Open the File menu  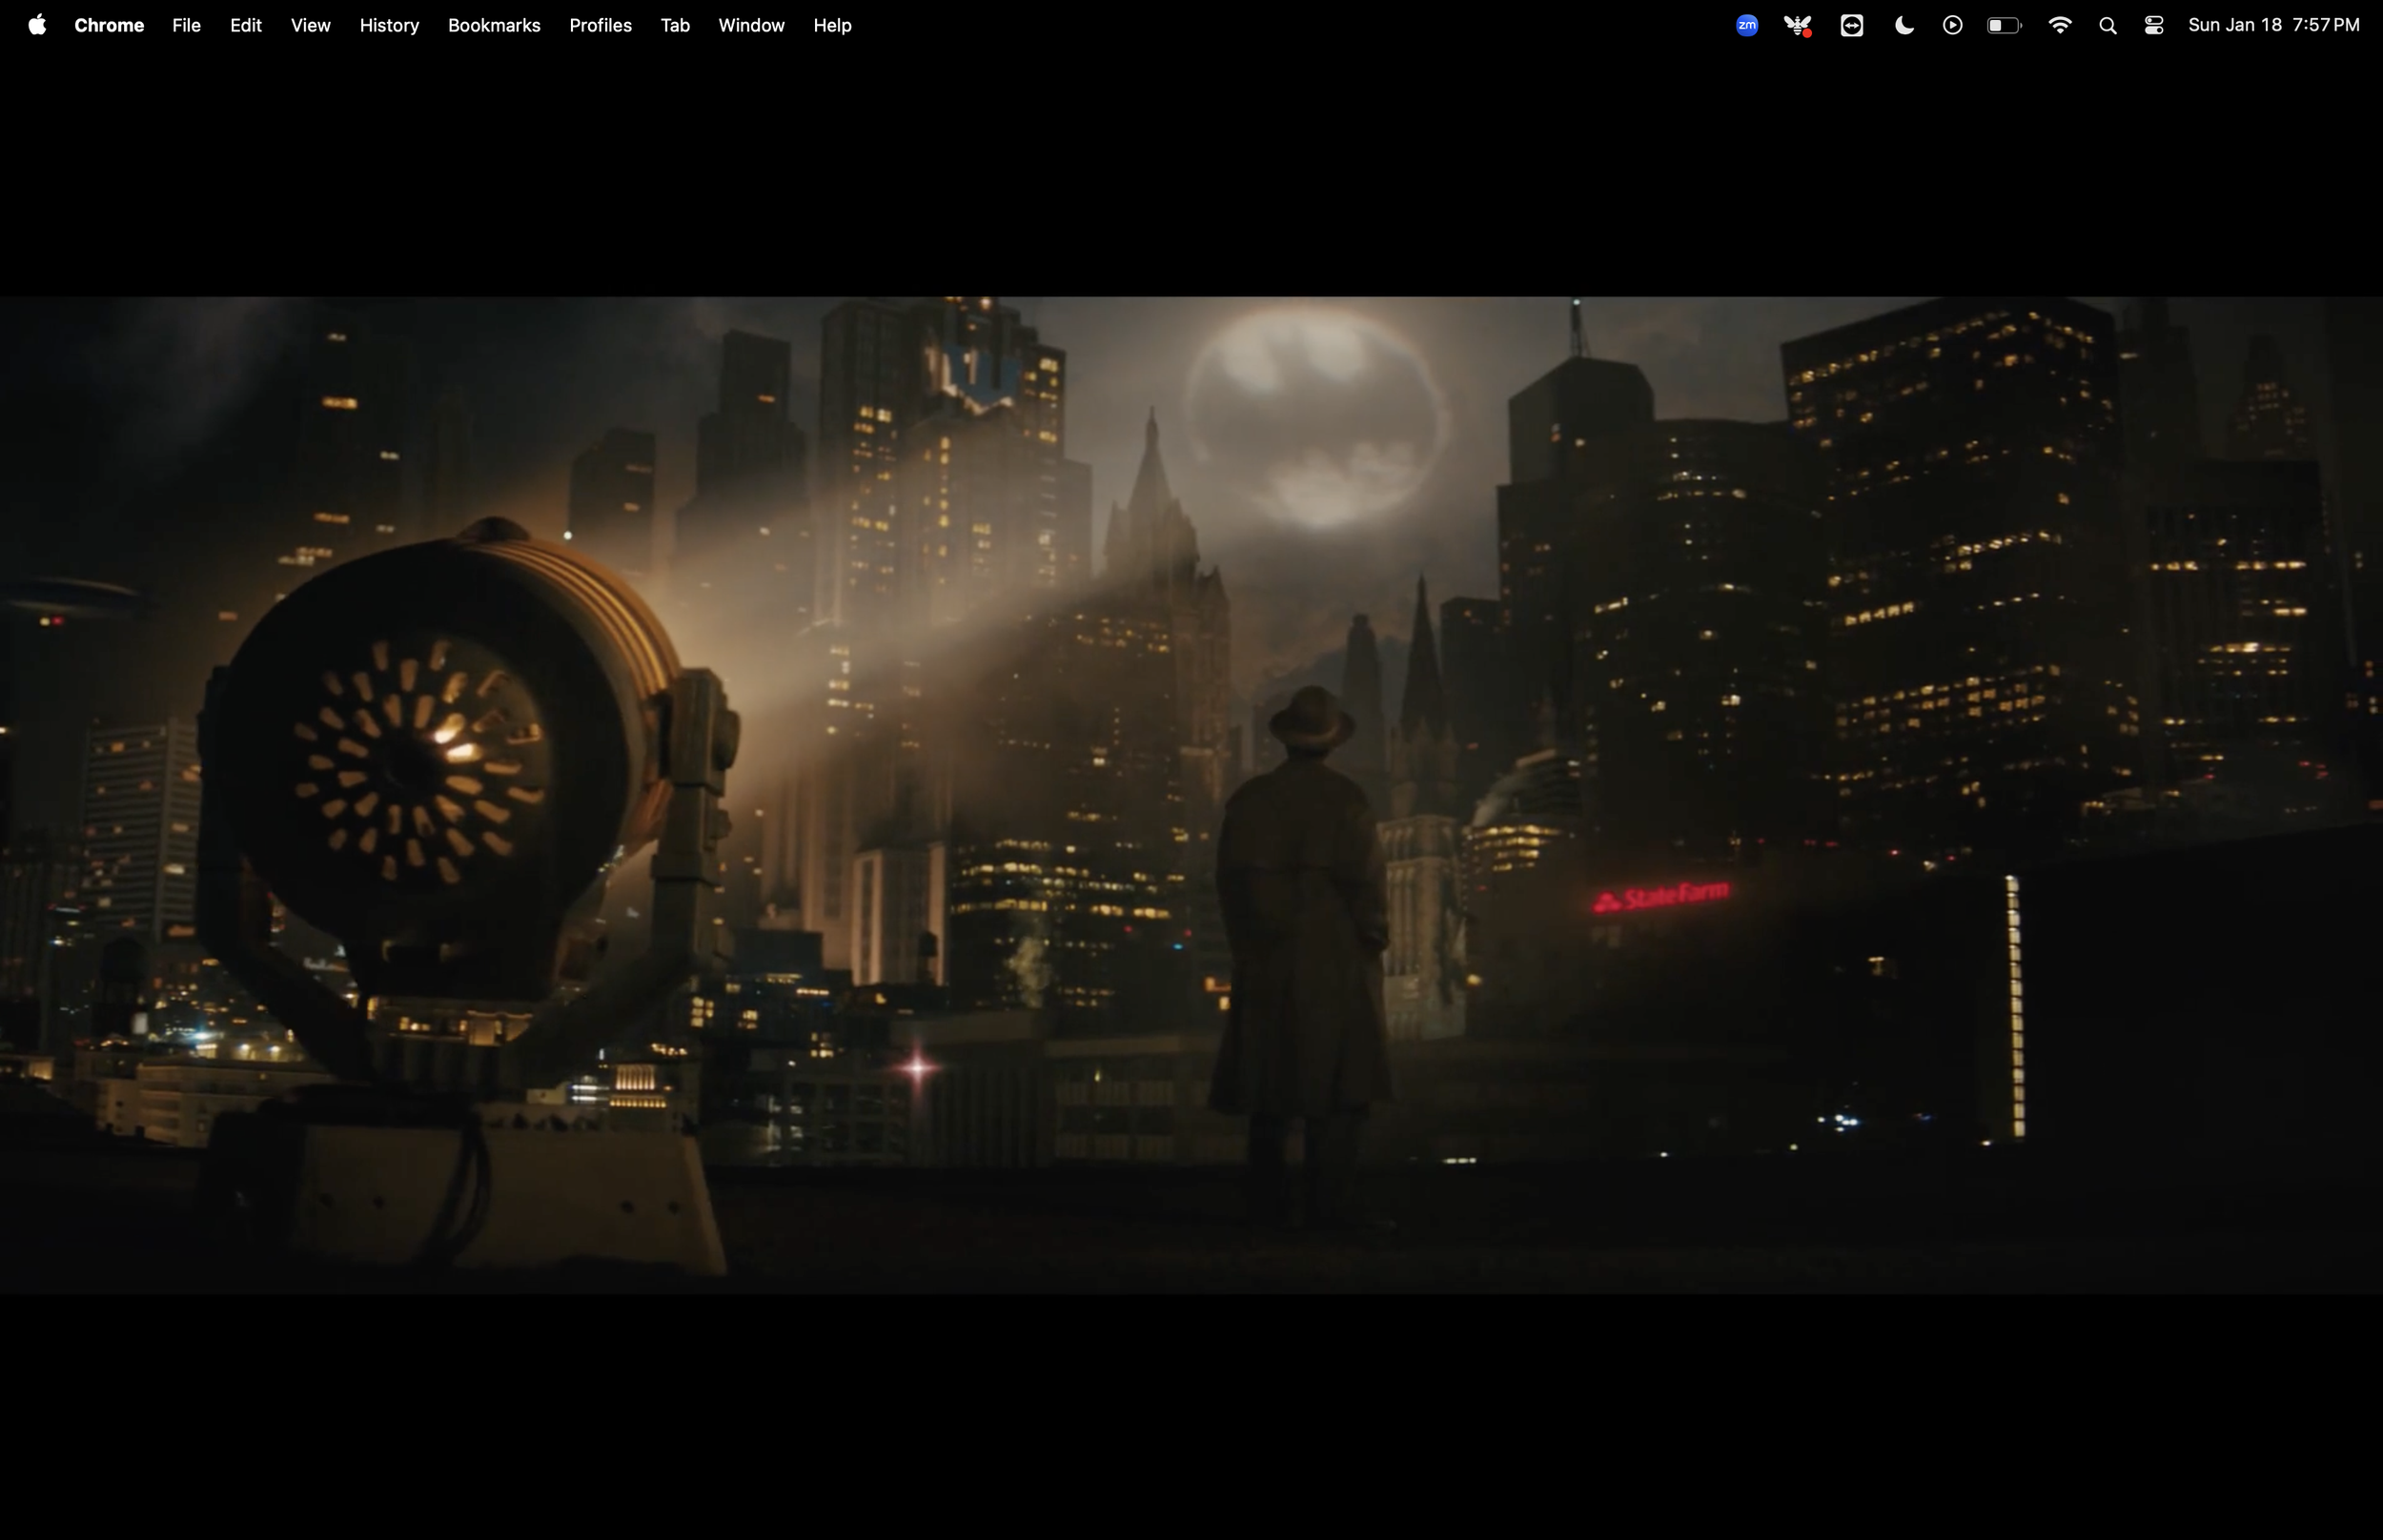(186, 25)
